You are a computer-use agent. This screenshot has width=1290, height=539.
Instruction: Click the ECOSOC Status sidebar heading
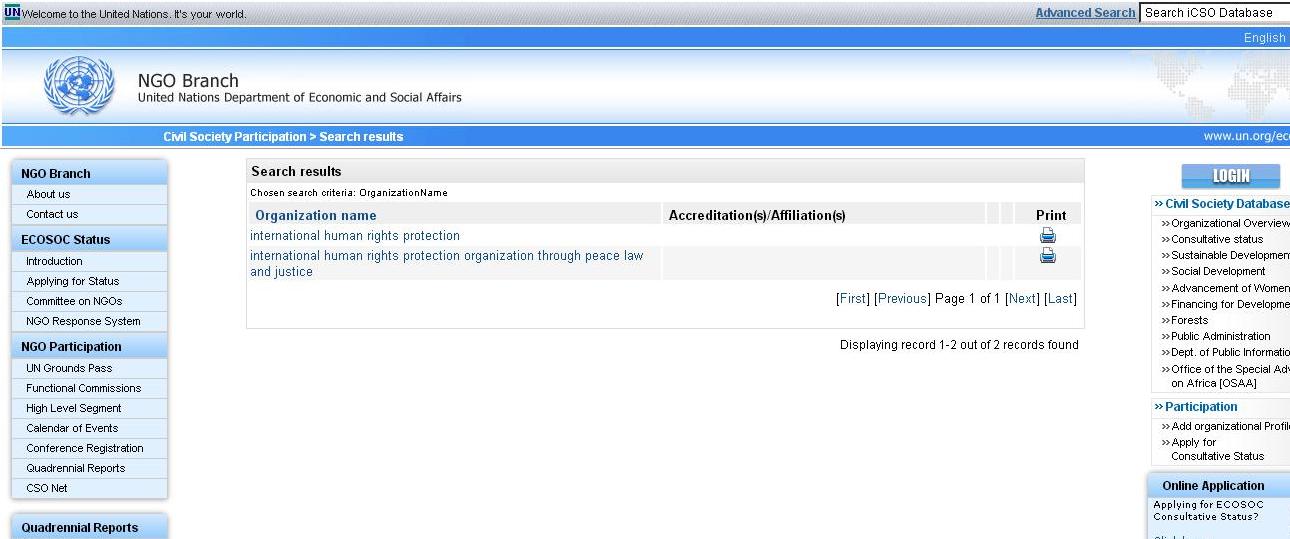click(66, 240)
